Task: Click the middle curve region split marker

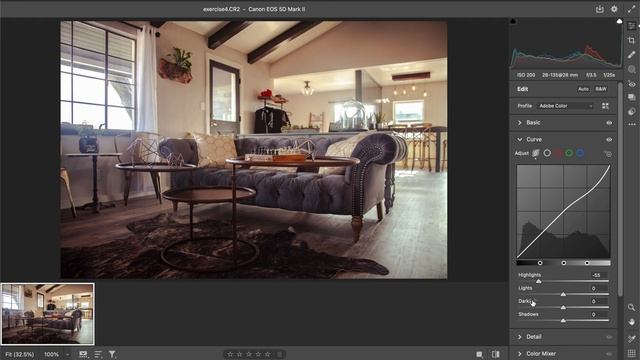Action: (564, 263)
